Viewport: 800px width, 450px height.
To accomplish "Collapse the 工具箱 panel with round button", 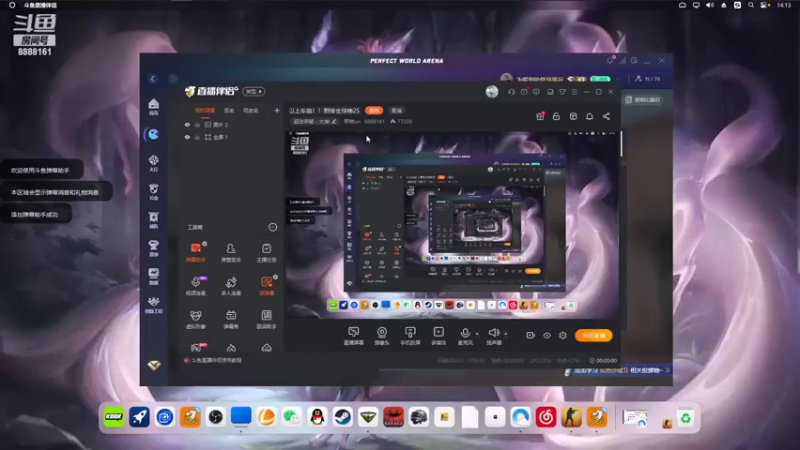I will (273, 227).
